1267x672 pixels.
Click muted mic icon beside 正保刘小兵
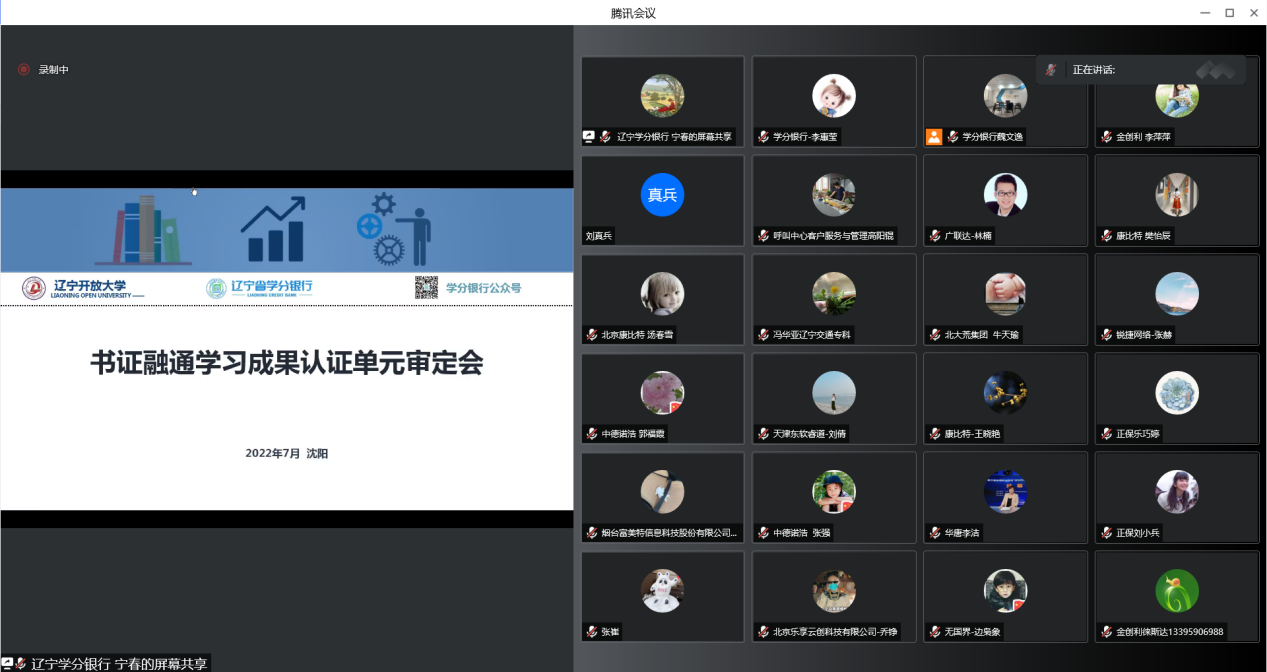click(x=1107, y=533)
